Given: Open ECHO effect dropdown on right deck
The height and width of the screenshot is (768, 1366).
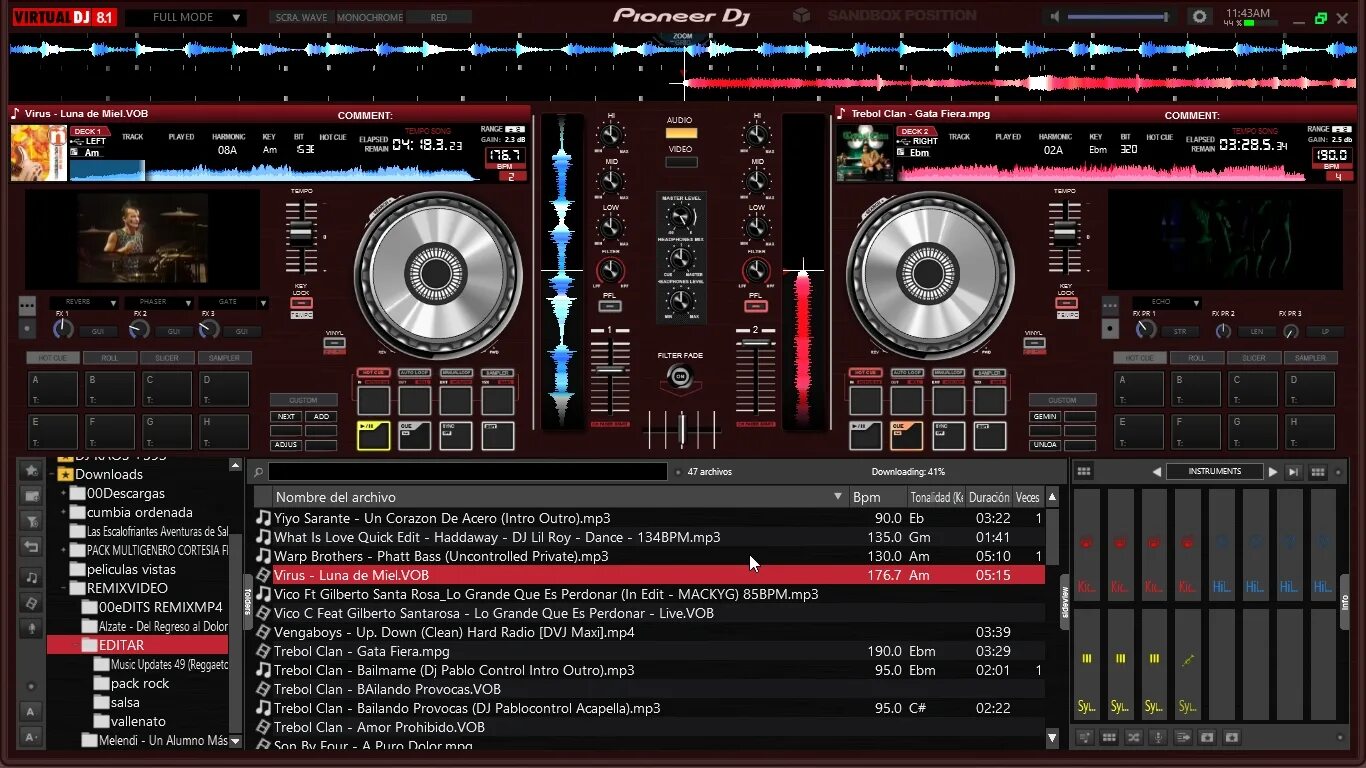Looking at the screenshot, I should pos(1167,302).
